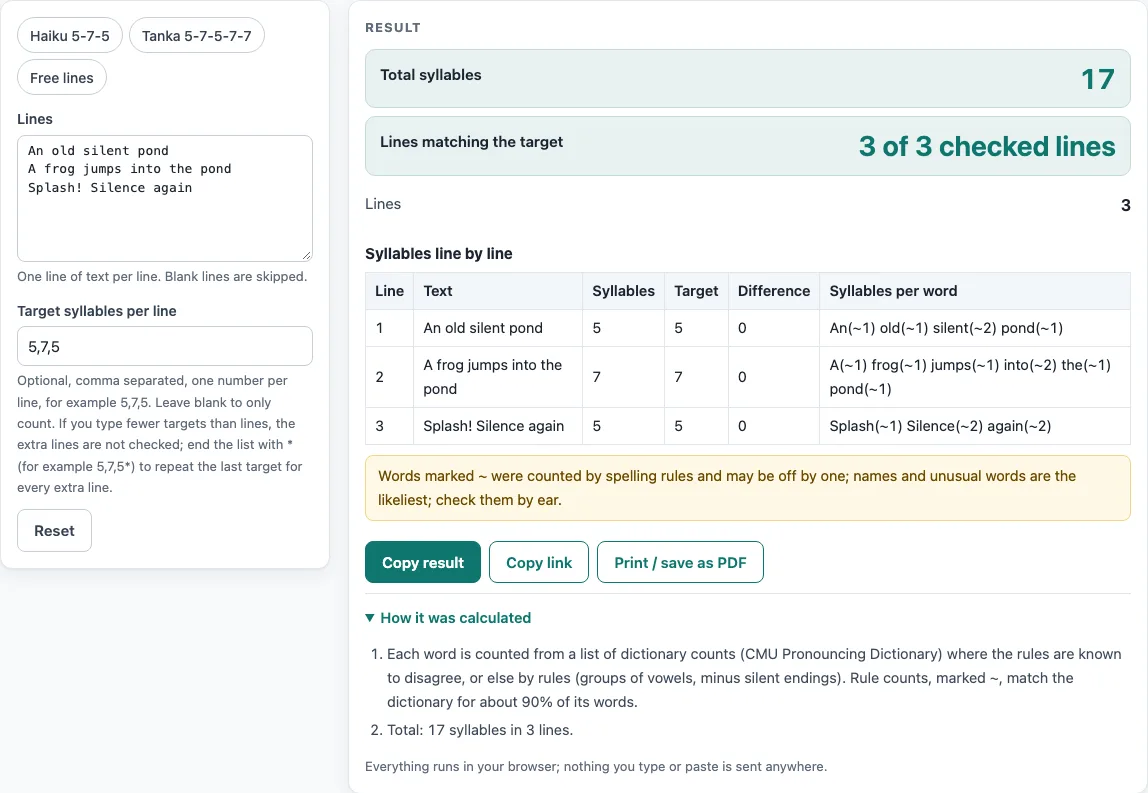Click the 'One line of text per line' hint
1148x793 pixels.
pos(163,277)
